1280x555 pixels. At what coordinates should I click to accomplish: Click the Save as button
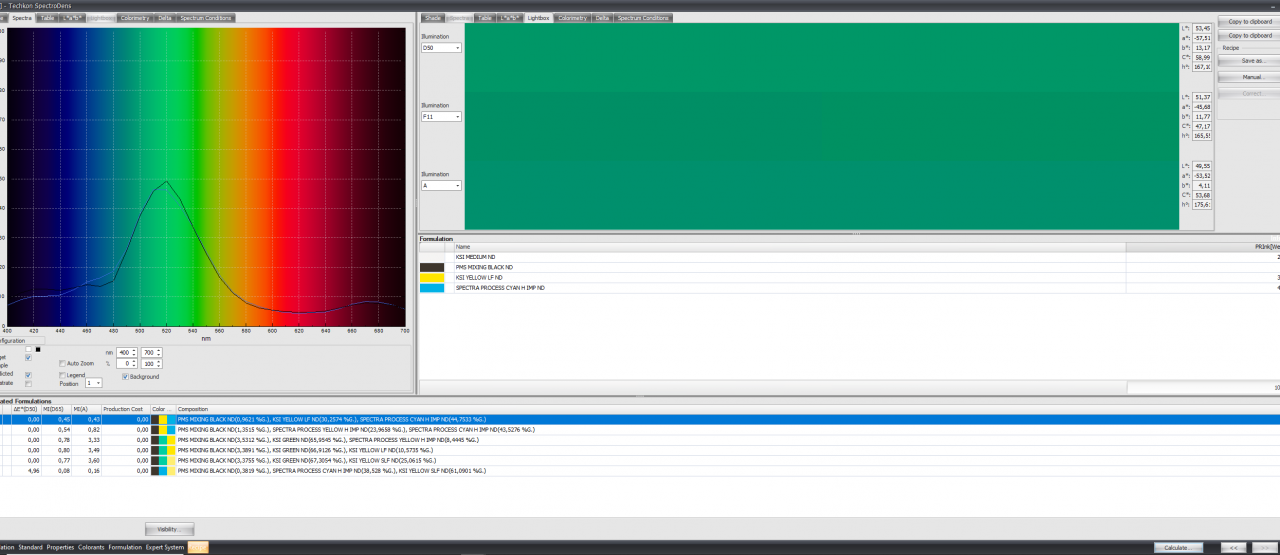[1252, 61]
